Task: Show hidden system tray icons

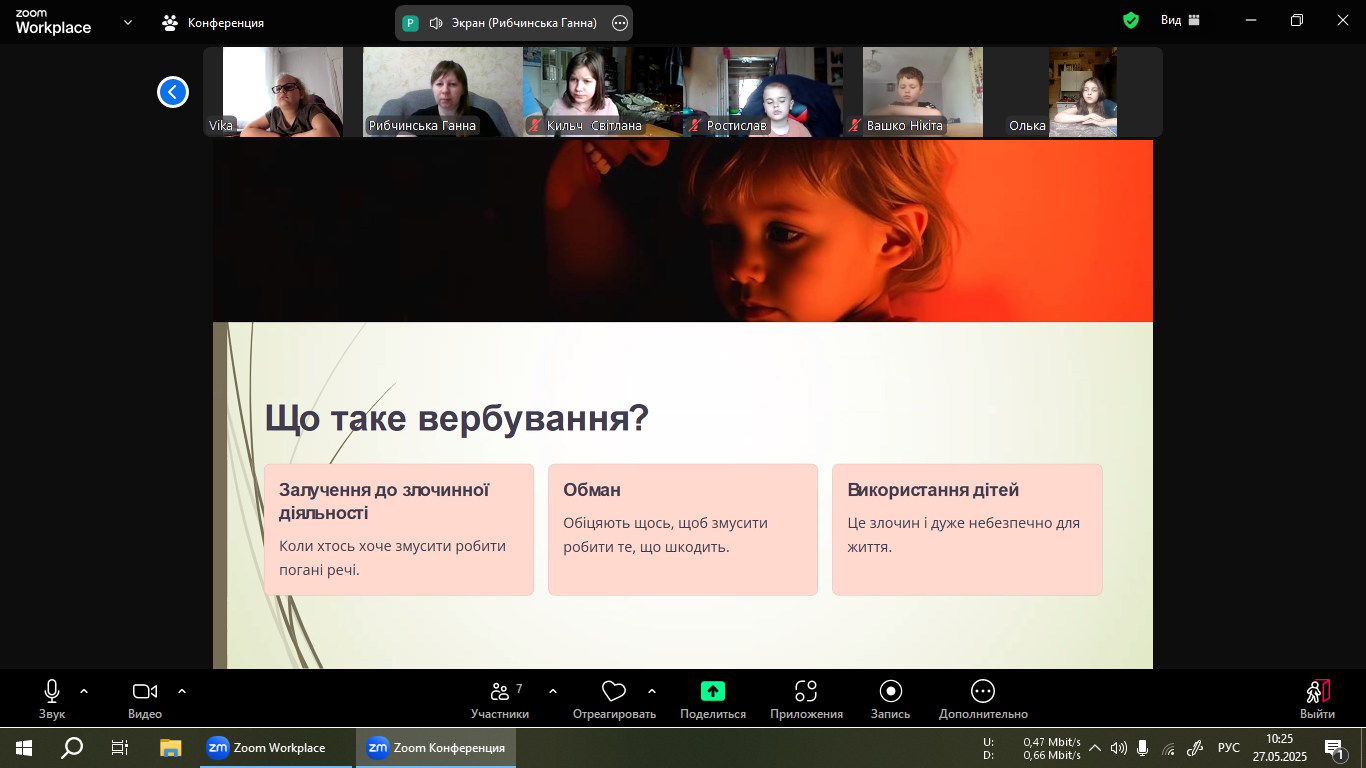Action: click(1095, 748)
